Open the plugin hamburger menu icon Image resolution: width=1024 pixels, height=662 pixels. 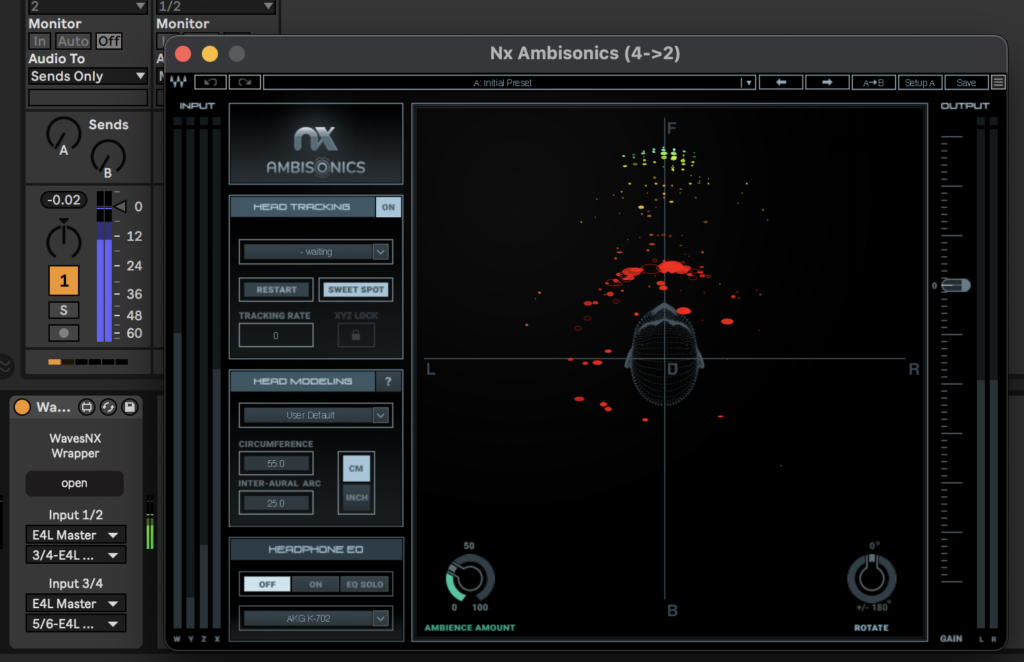coord(998,83)
